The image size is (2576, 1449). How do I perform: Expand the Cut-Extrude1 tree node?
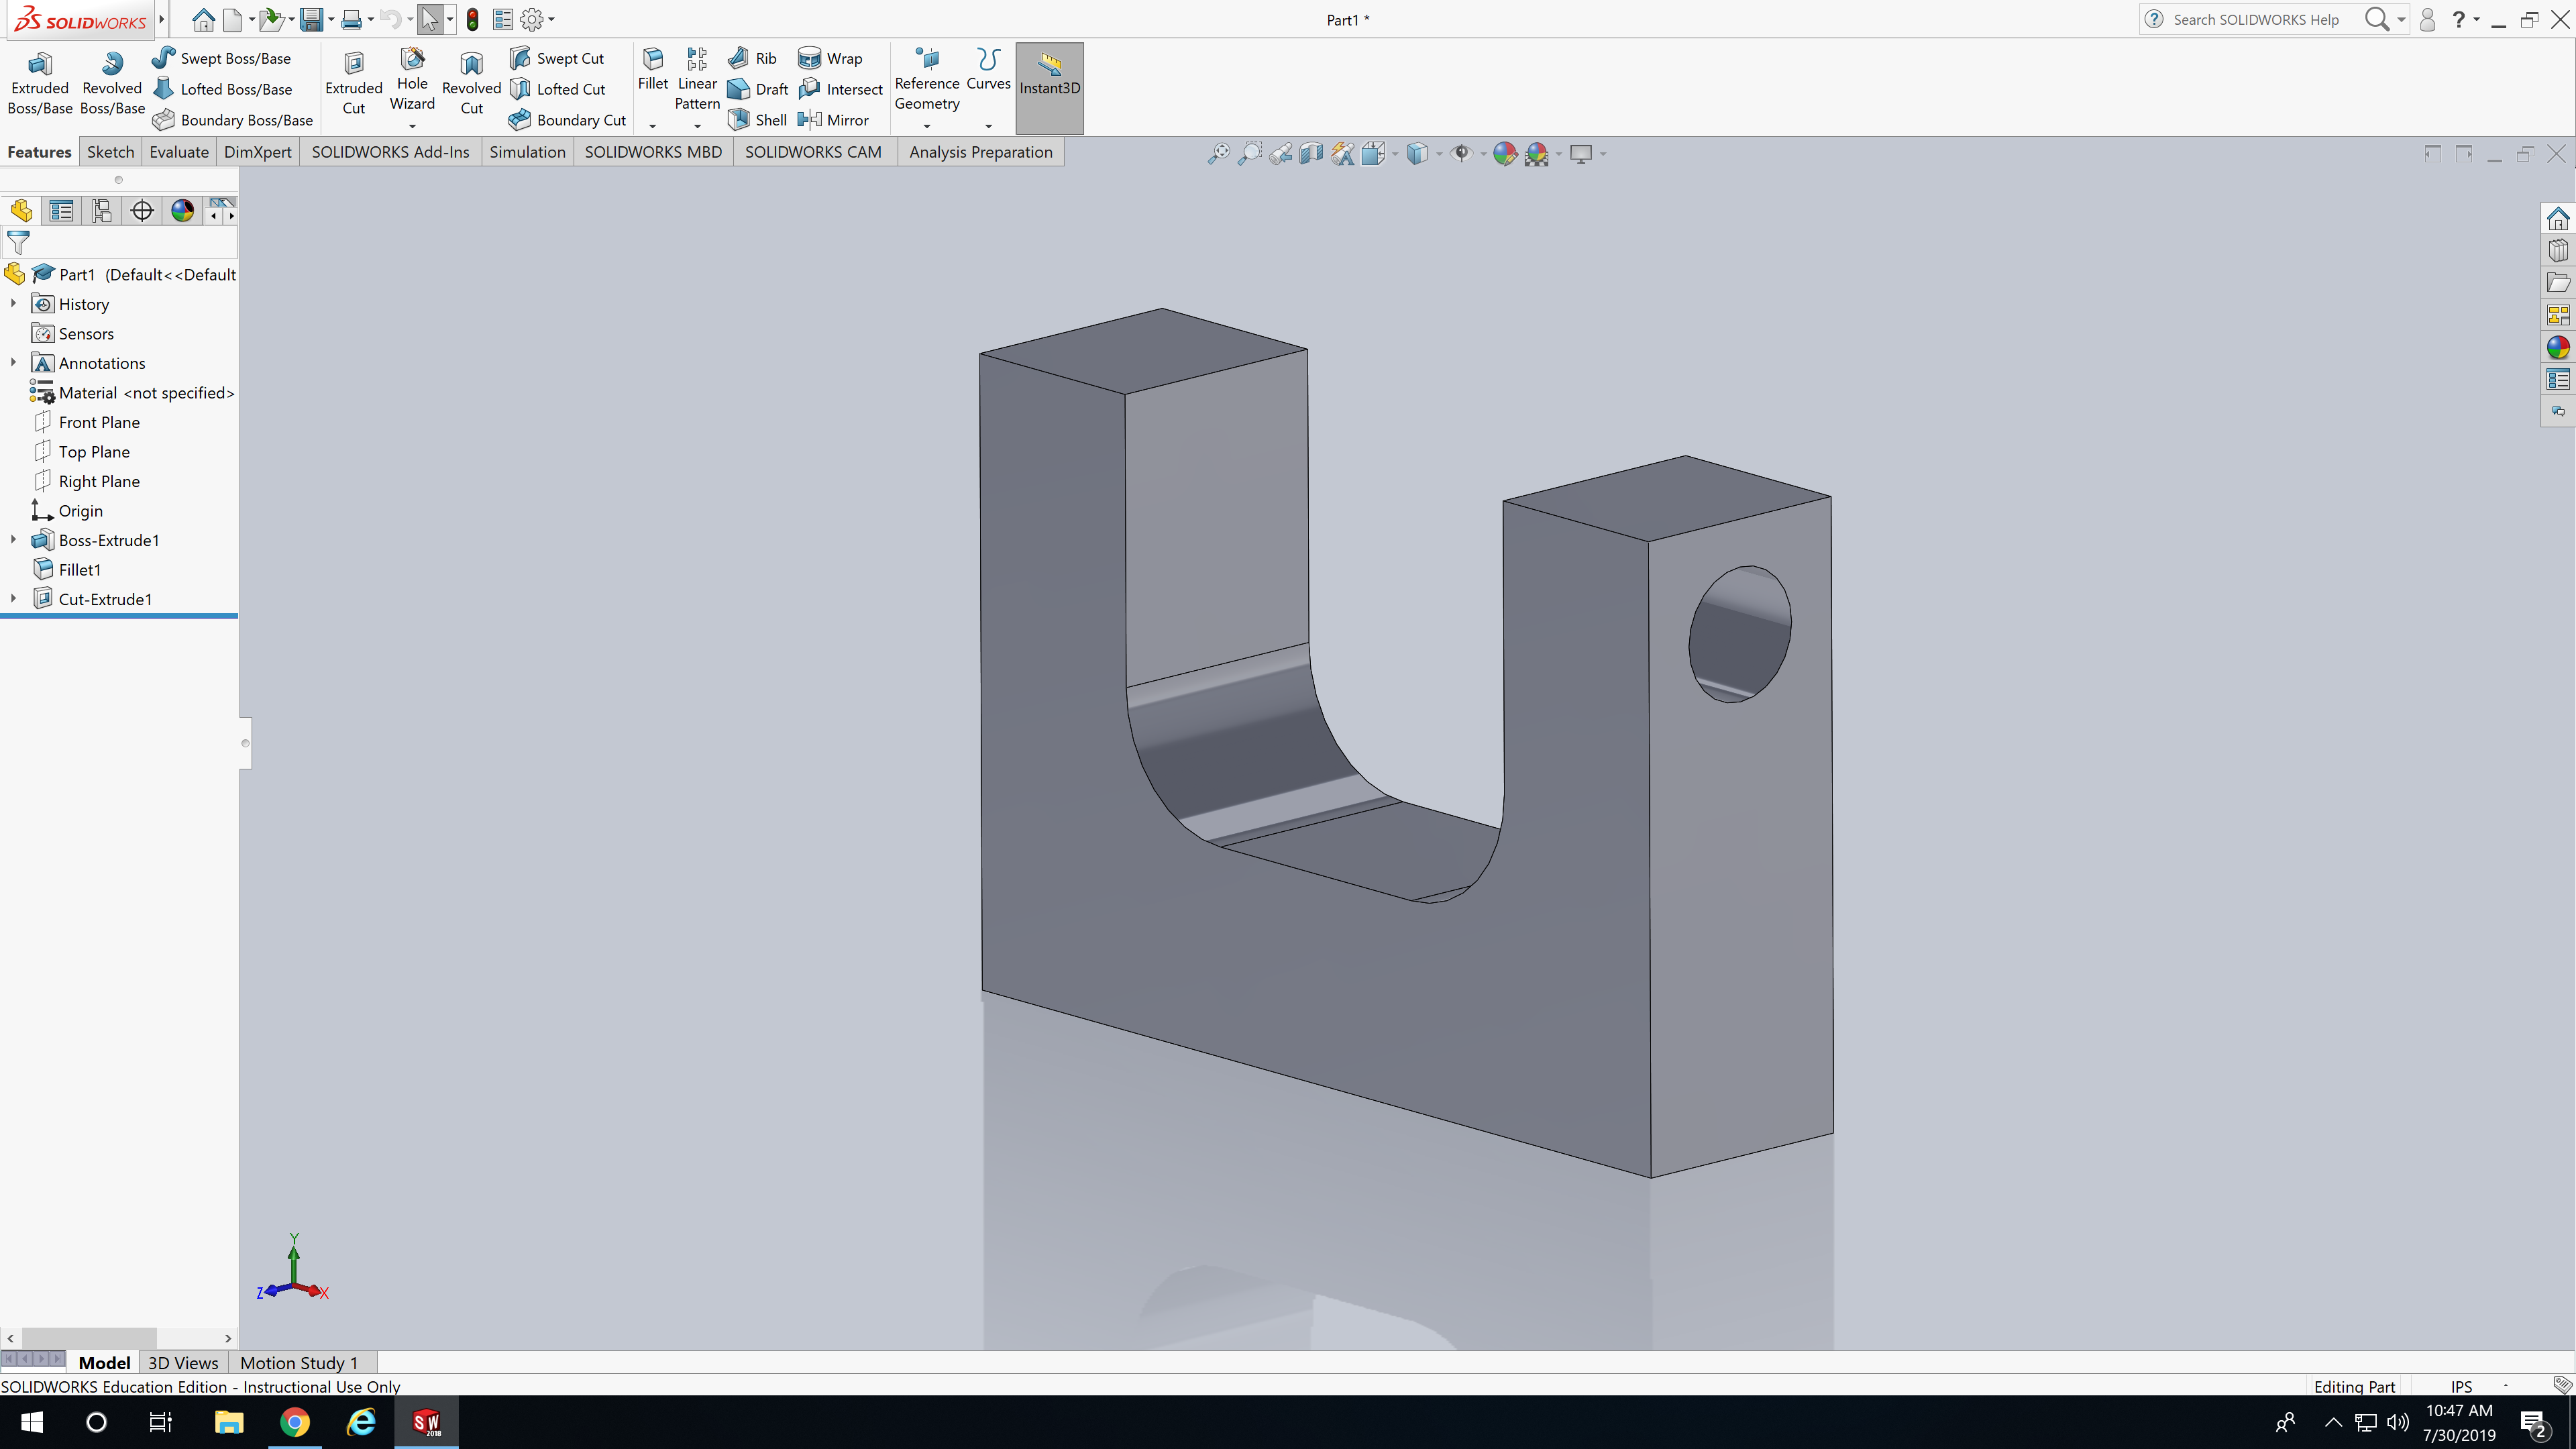point(13,599)
